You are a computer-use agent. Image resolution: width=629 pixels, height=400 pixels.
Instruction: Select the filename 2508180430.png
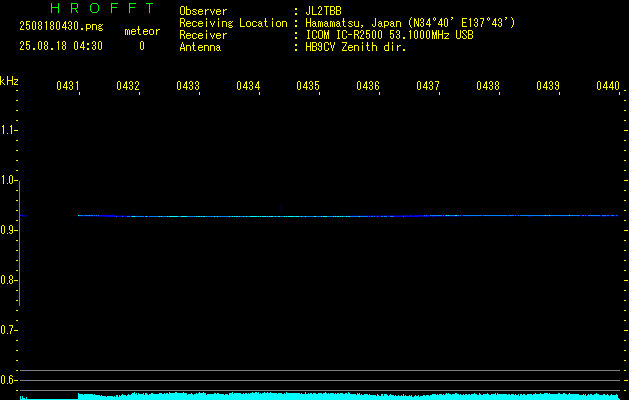coord(61,26)
